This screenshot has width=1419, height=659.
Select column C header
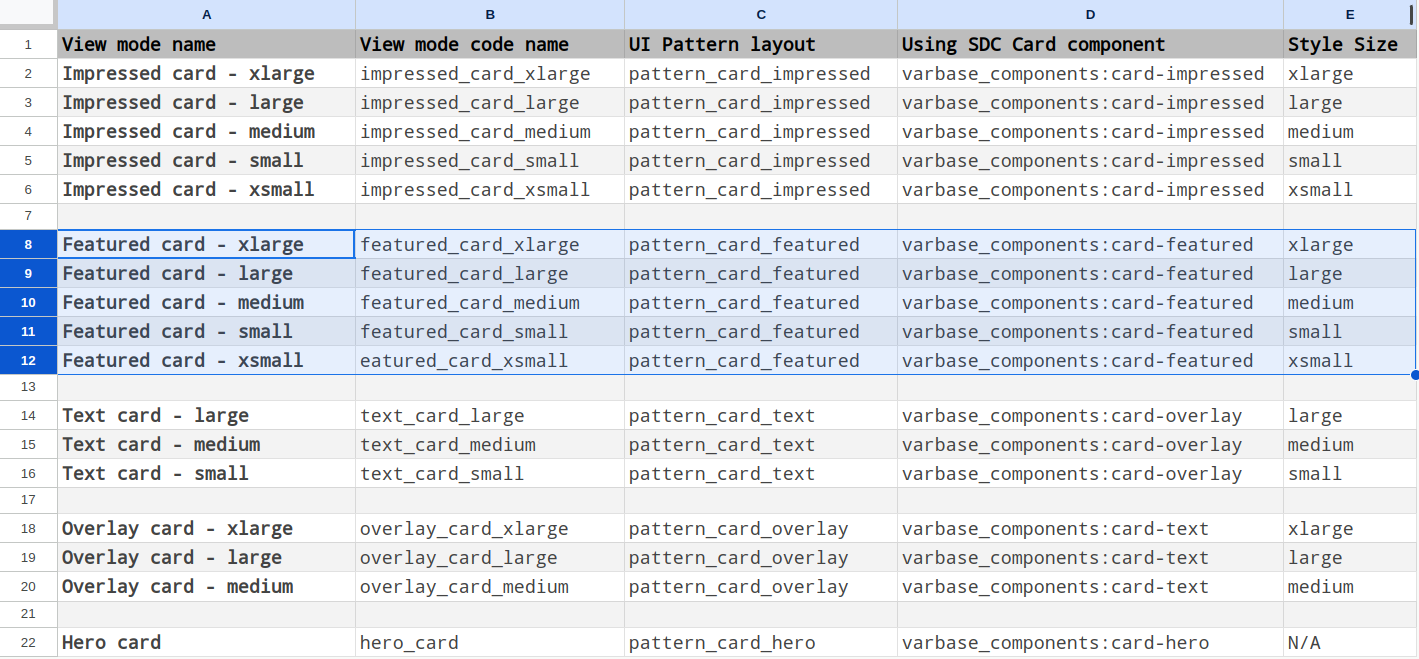coord(761,14)
